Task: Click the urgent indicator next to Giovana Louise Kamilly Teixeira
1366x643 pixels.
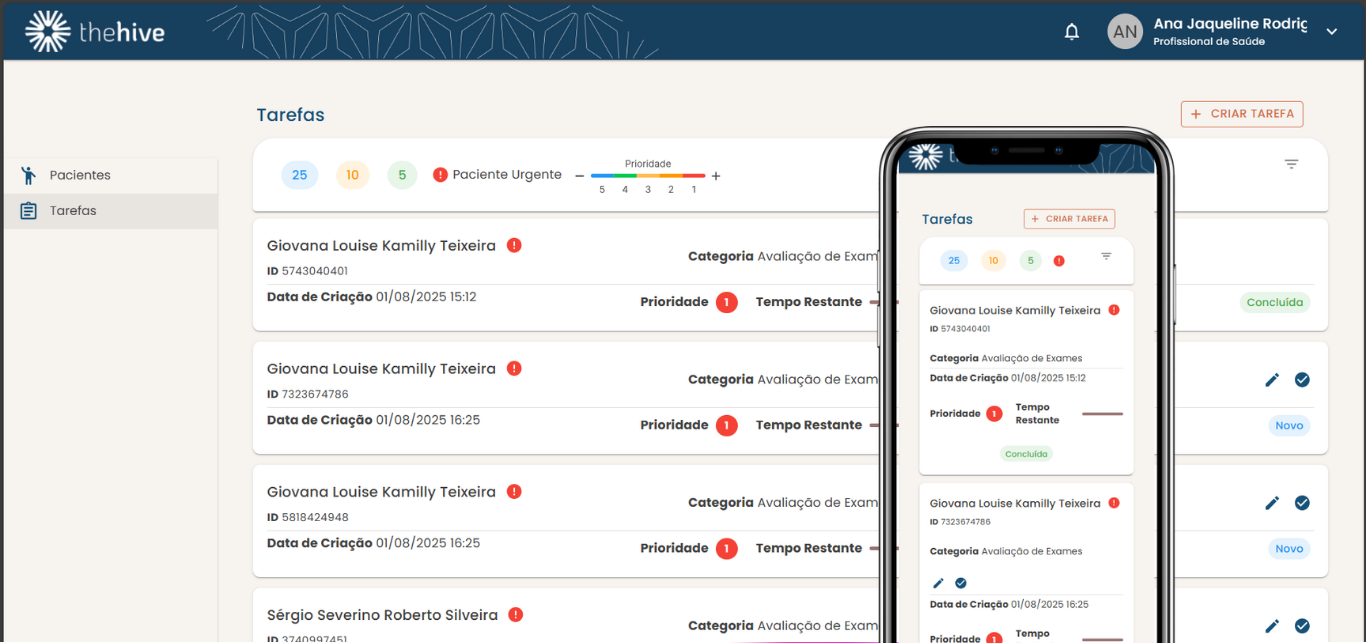Action: click(x=514, y=244)
